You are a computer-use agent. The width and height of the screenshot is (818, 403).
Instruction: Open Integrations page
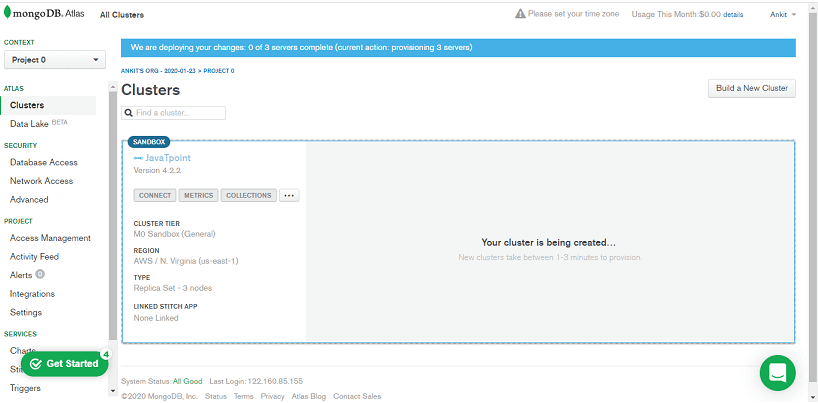coord(32,294)
